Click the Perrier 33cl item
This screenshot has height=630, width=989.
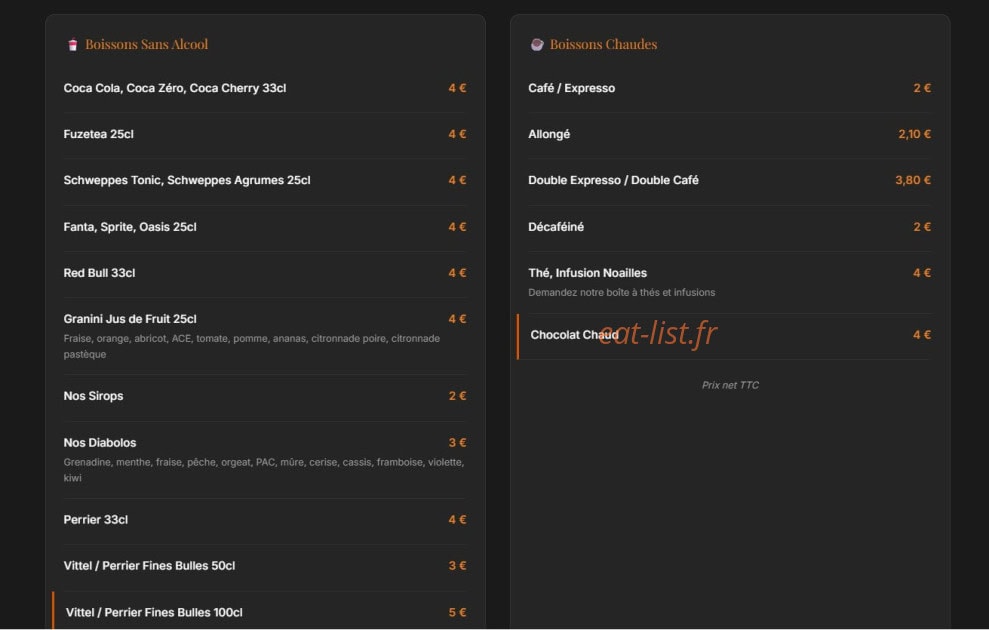click(265, 520)
